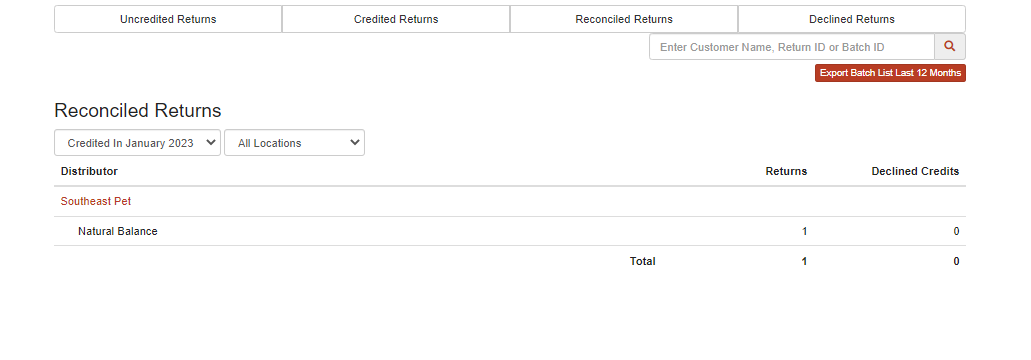The height and width of the screenshot is (360, 1031).
Task: Click the Total declined credits value
Action: coord(956,261)
